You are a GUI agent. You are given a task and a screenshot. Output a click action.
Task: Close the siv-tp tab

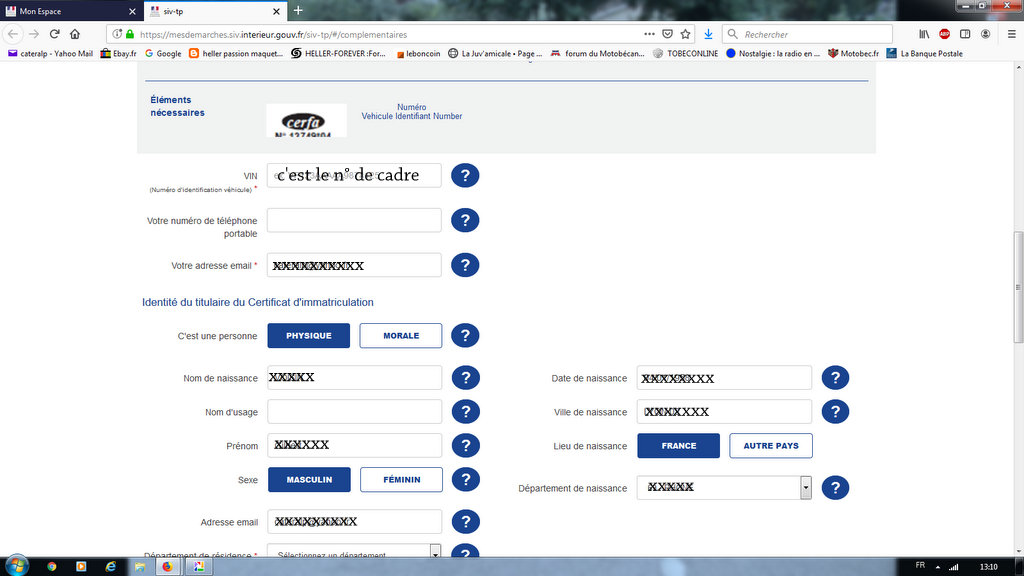276,11
